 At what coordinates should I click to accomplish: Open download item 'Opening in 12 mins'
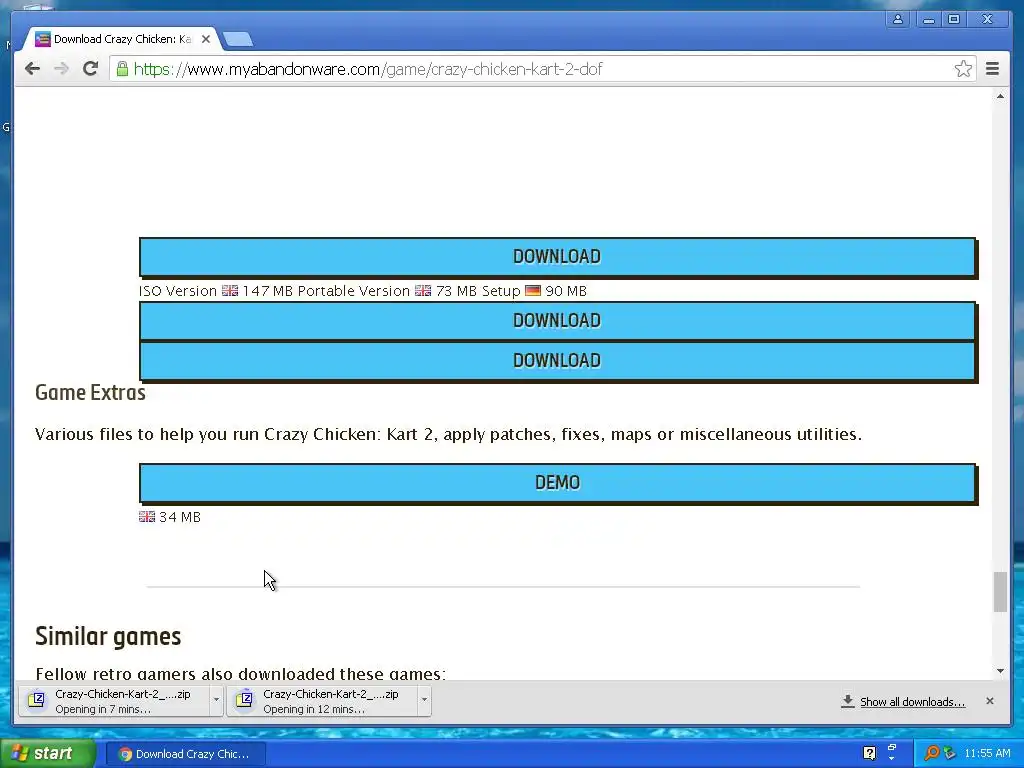[321, 701]
